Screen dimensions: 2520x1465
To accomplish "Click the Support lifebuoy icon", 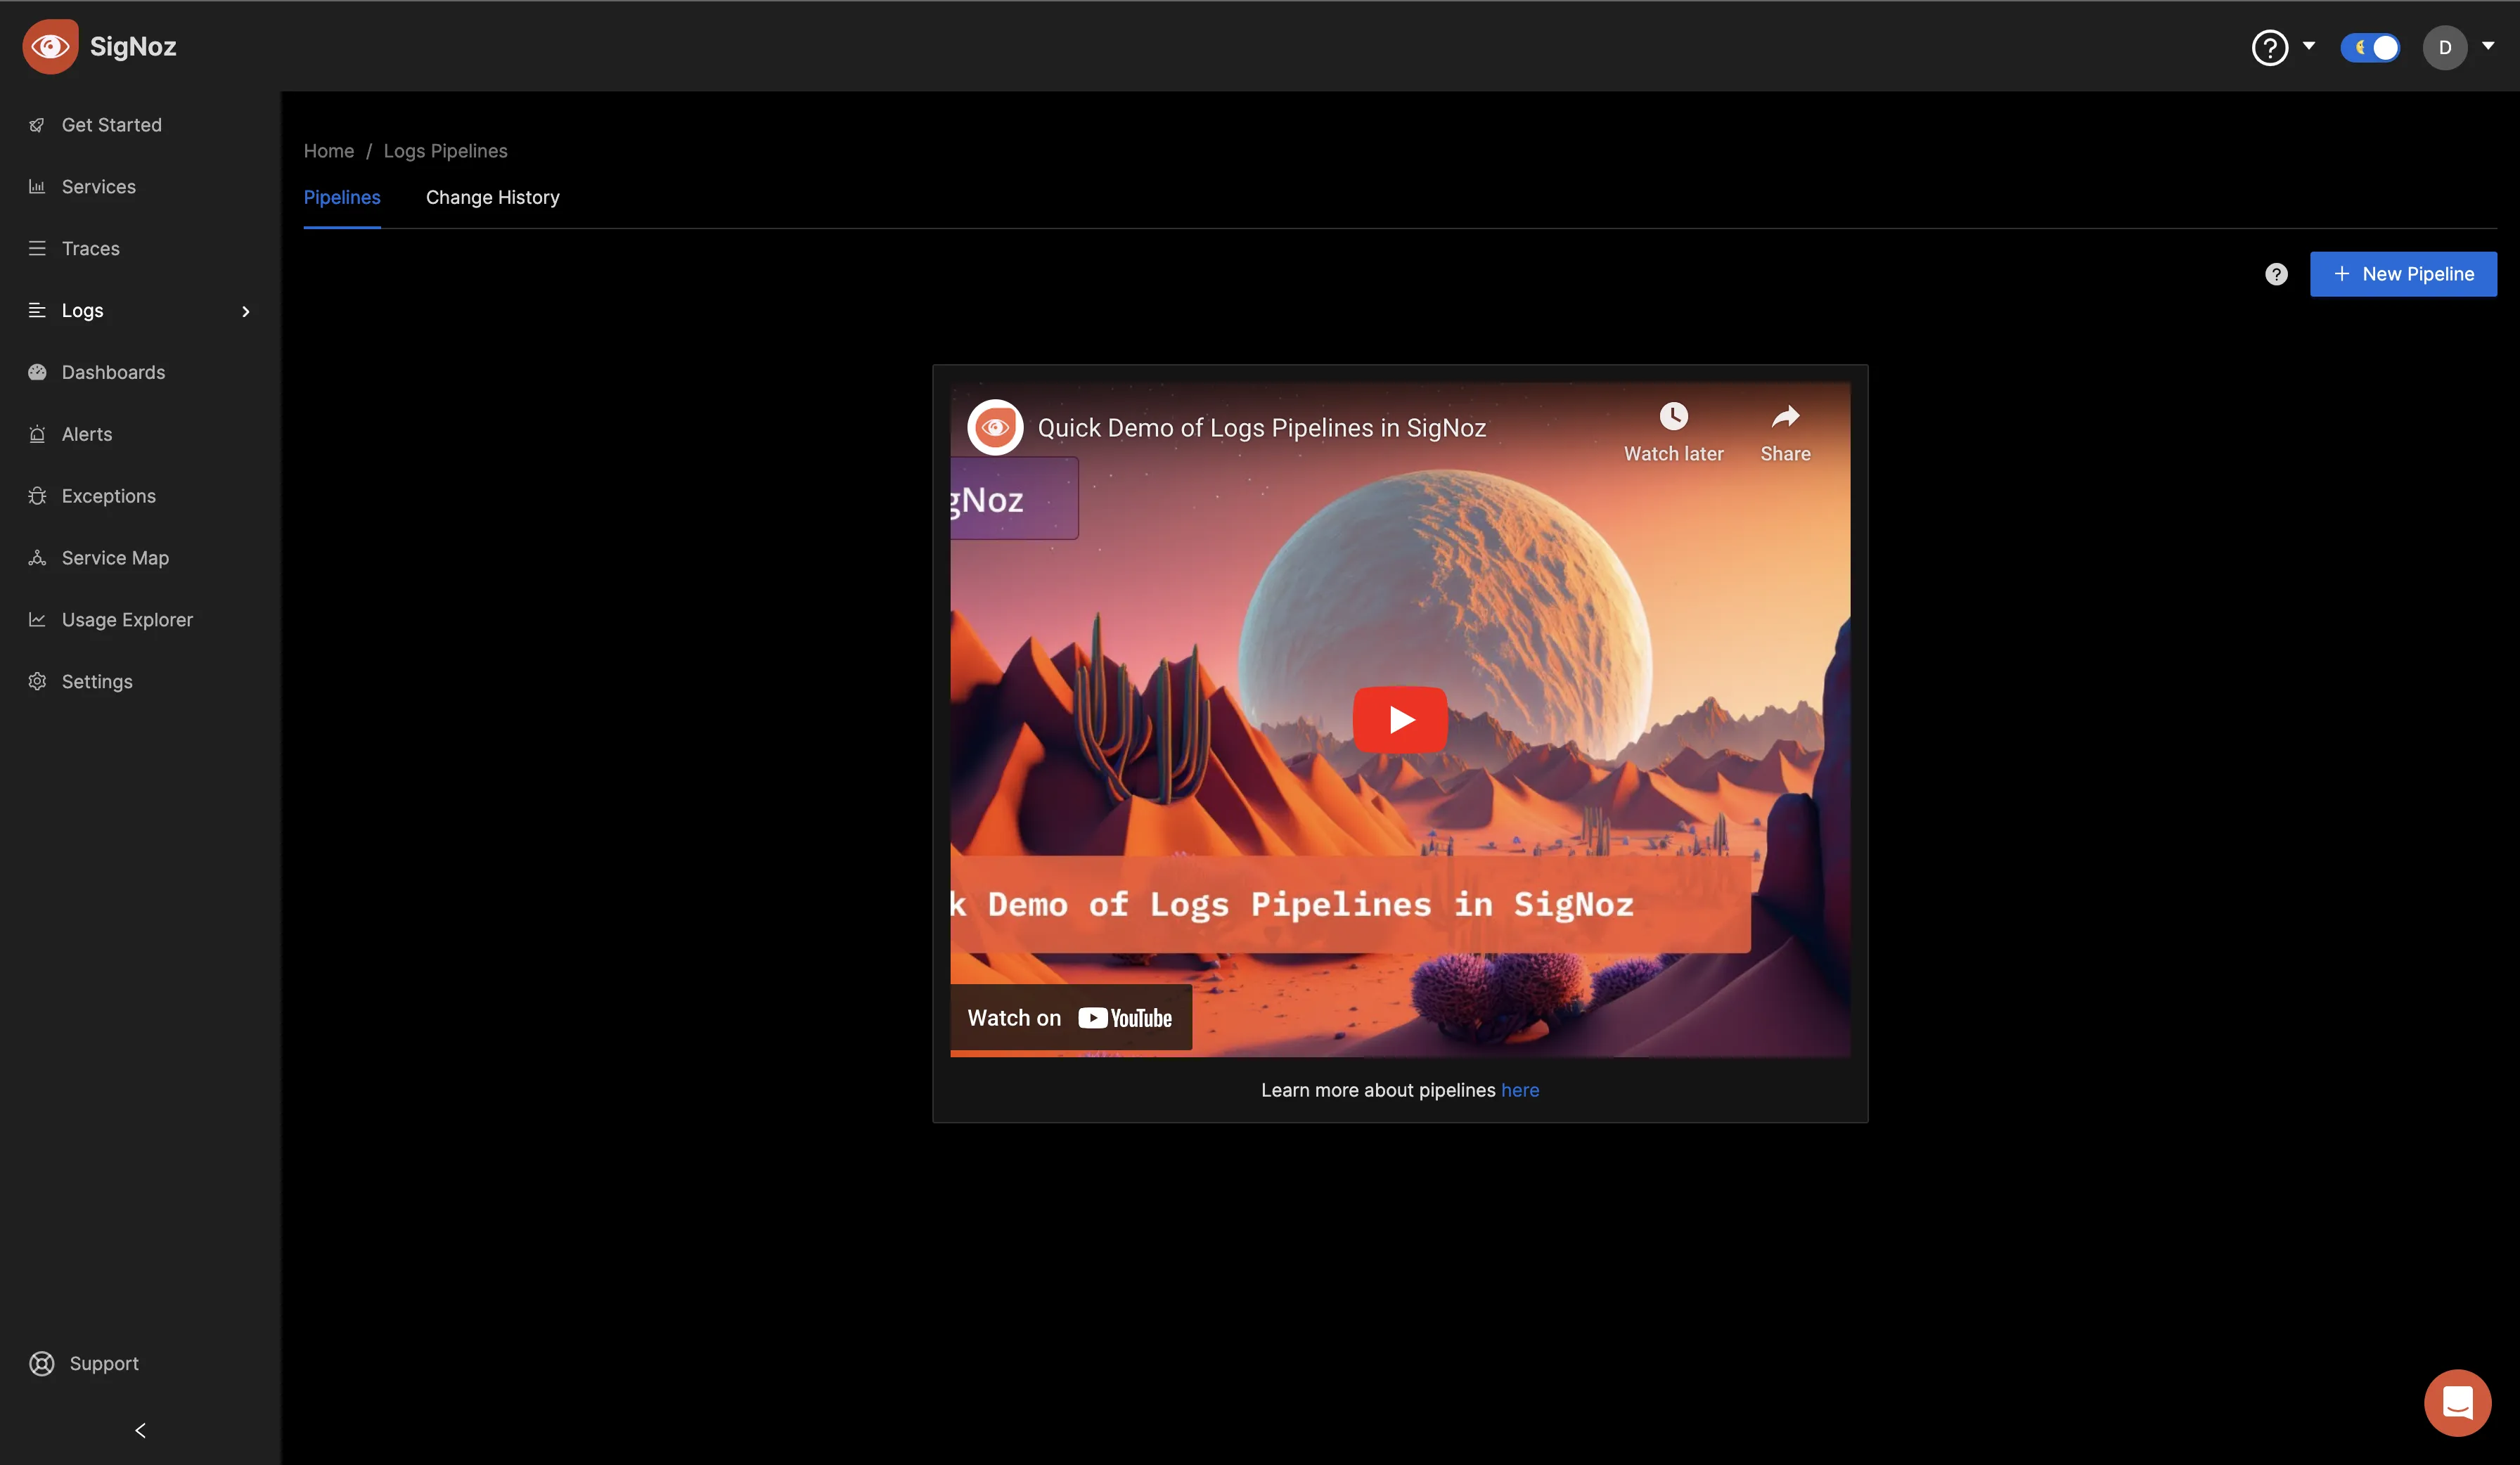I will (x=42, y=1363).
